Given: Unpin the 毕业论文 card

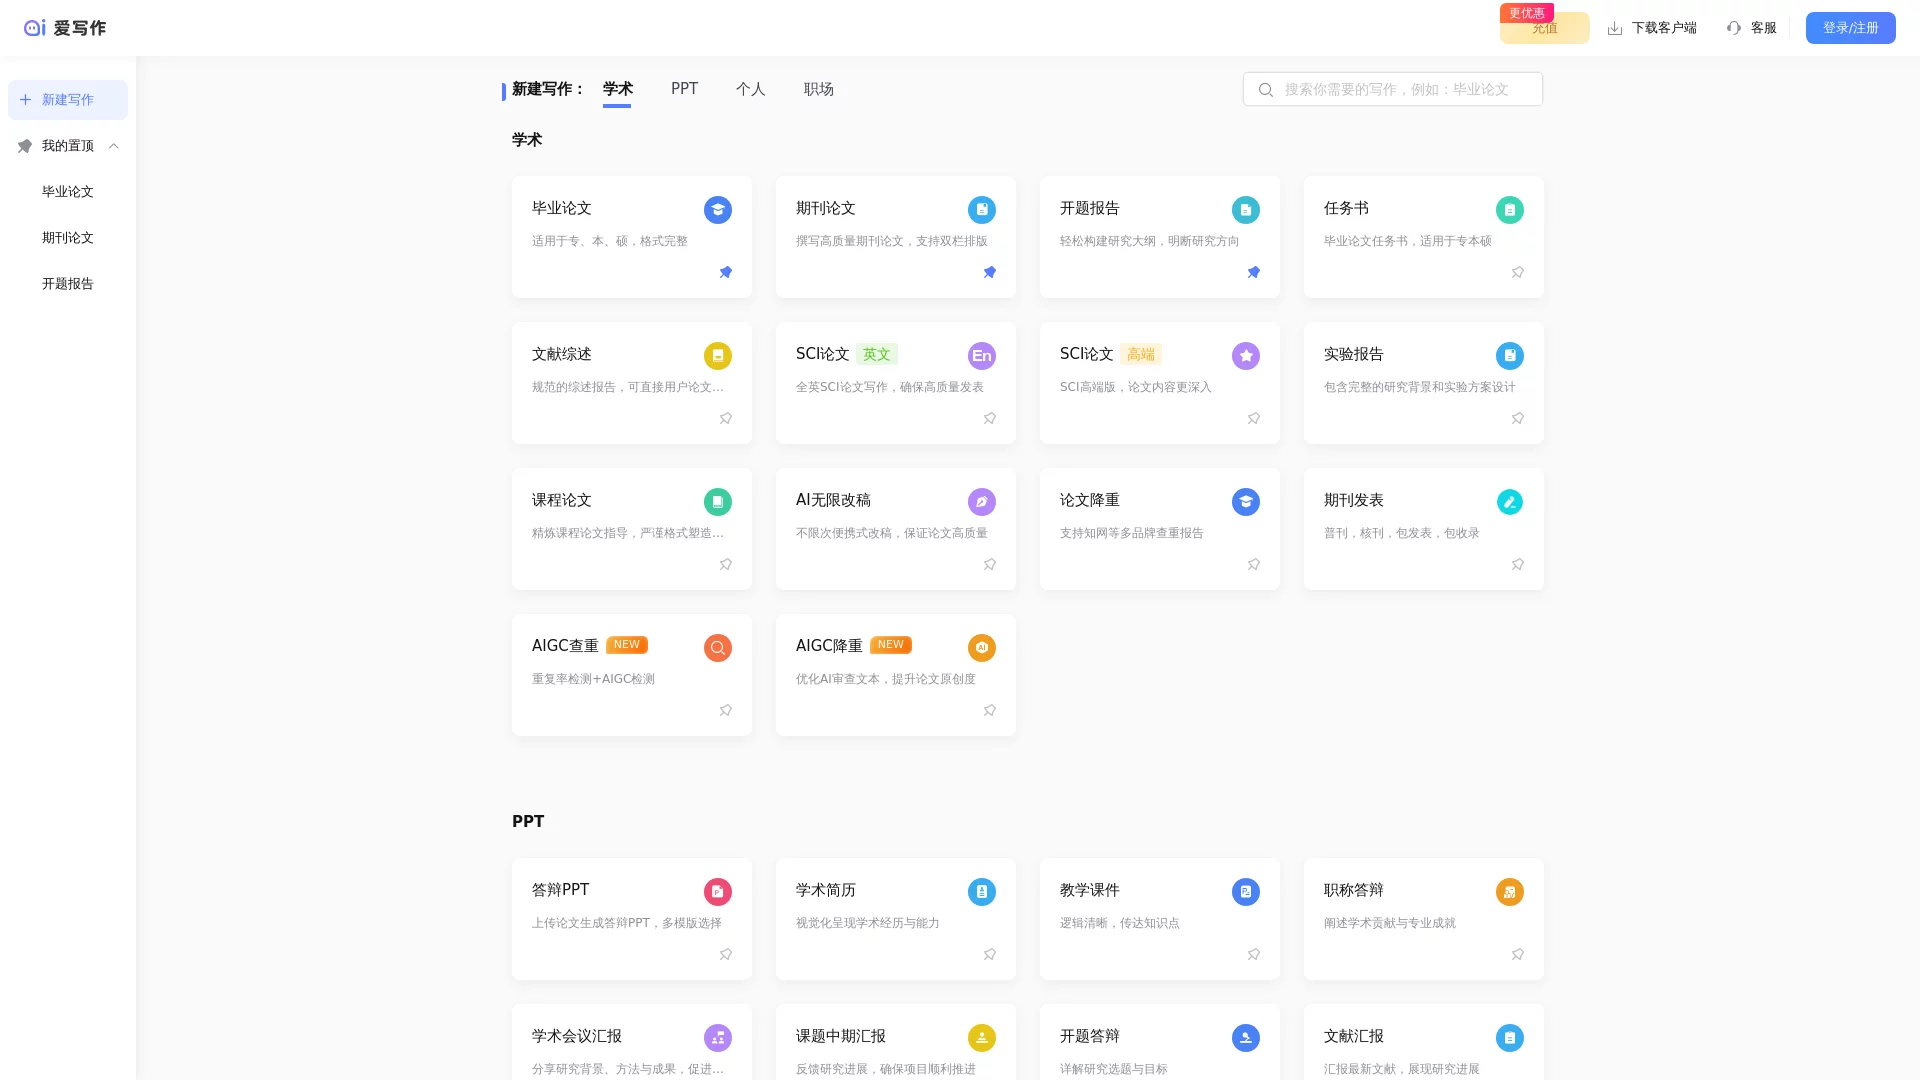Looking at the screenshot, I should coord(726,272).
